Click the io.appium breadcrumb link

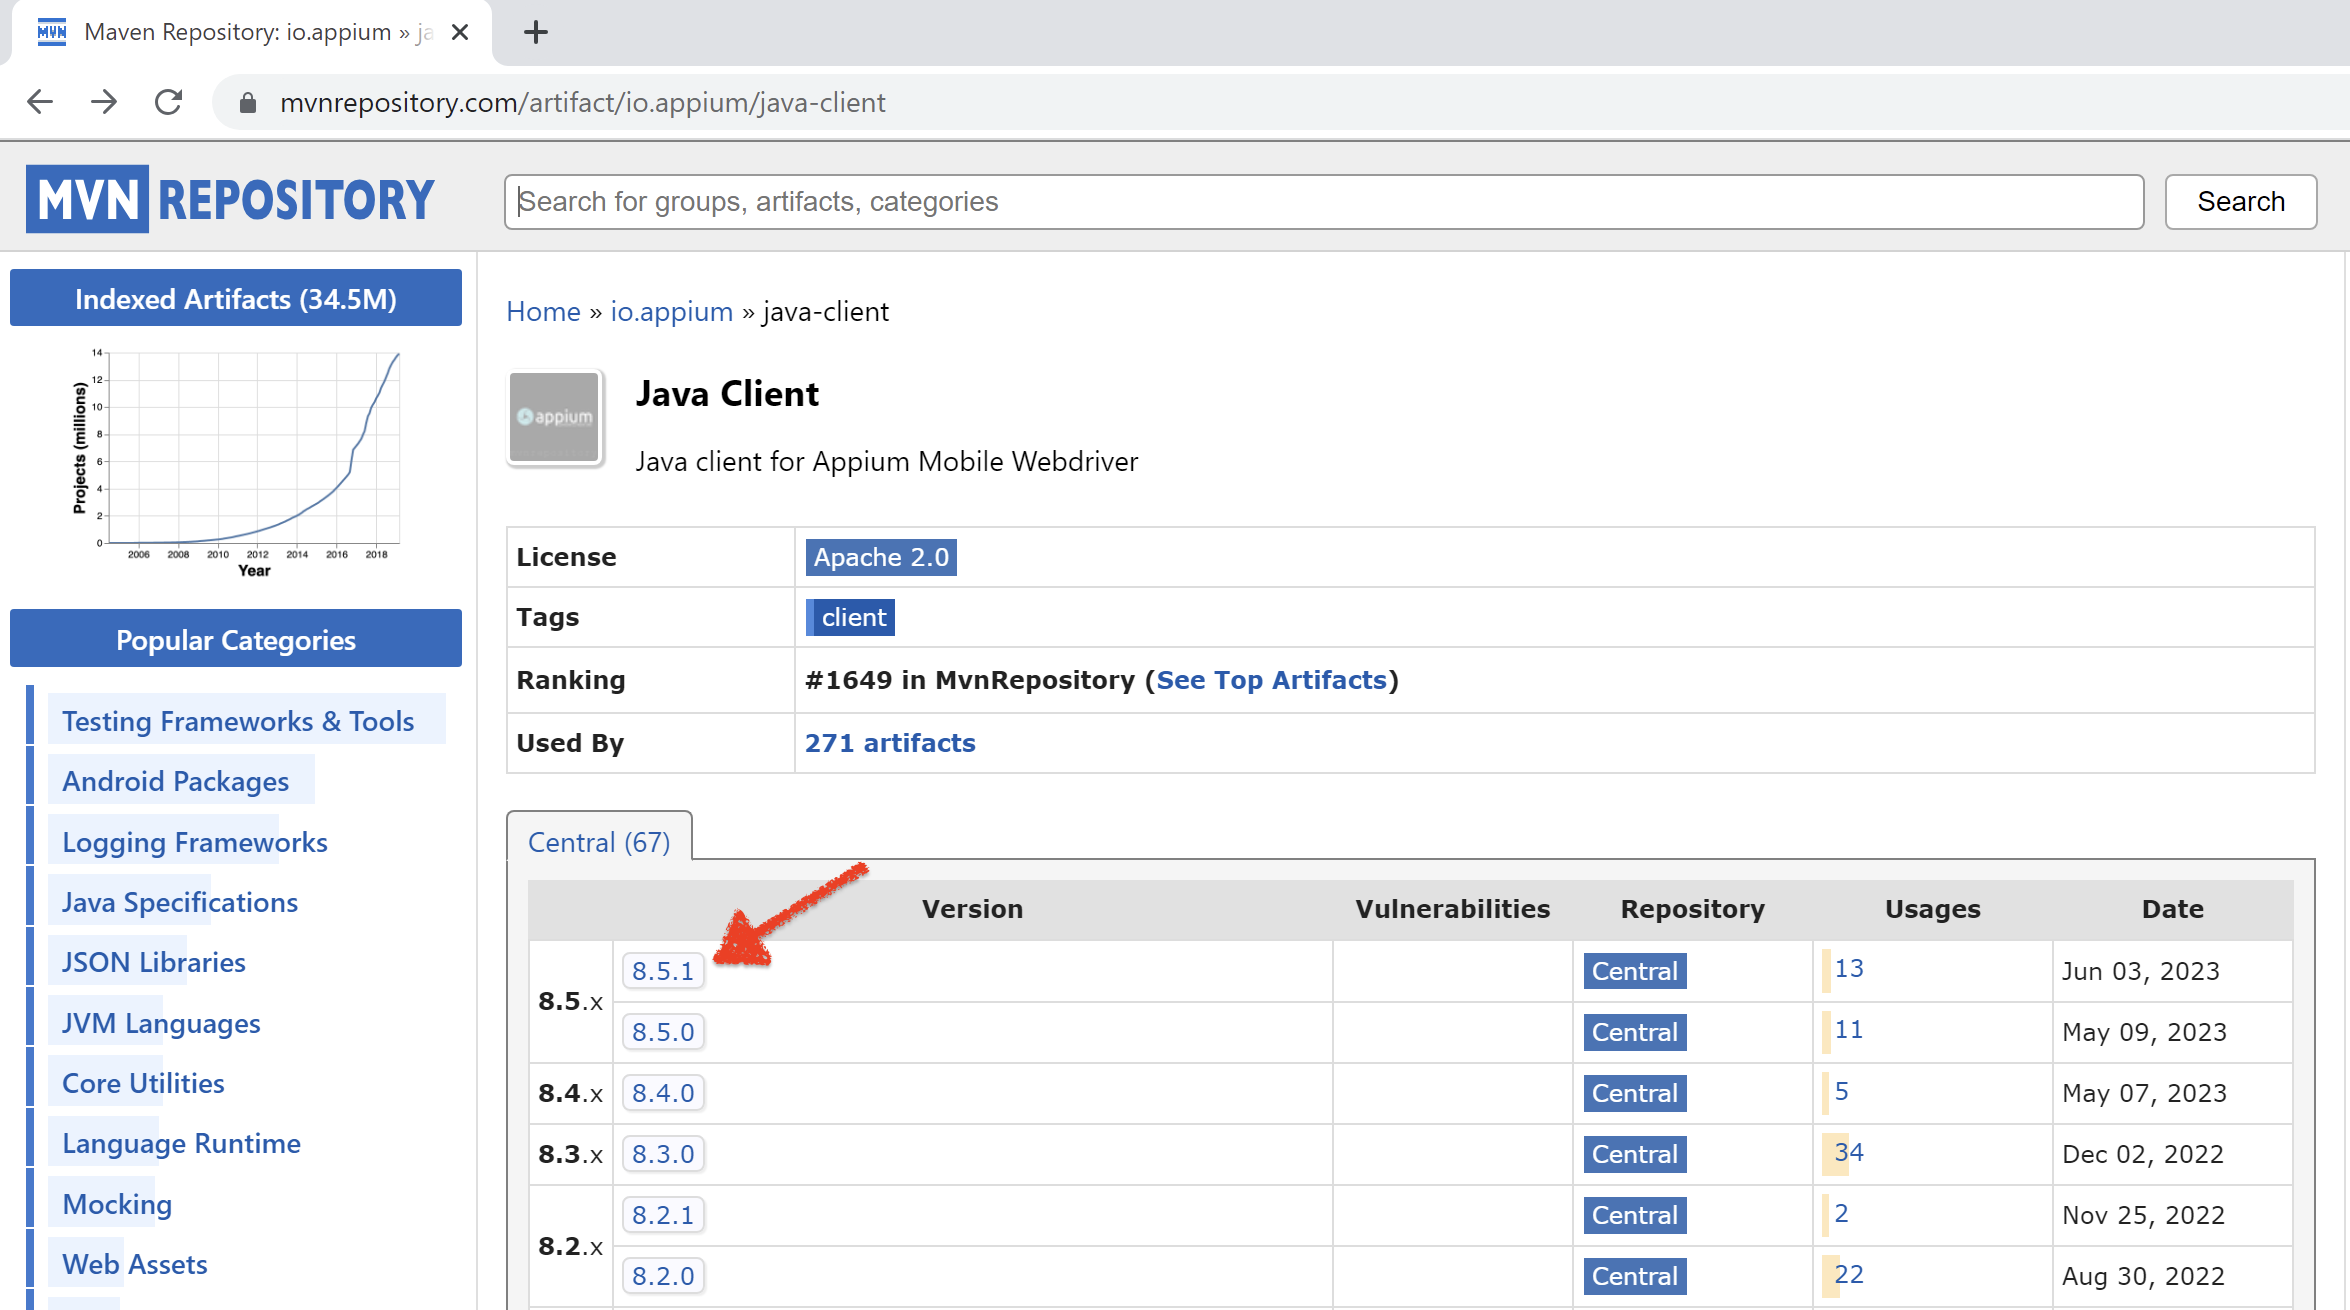(671, 311)
